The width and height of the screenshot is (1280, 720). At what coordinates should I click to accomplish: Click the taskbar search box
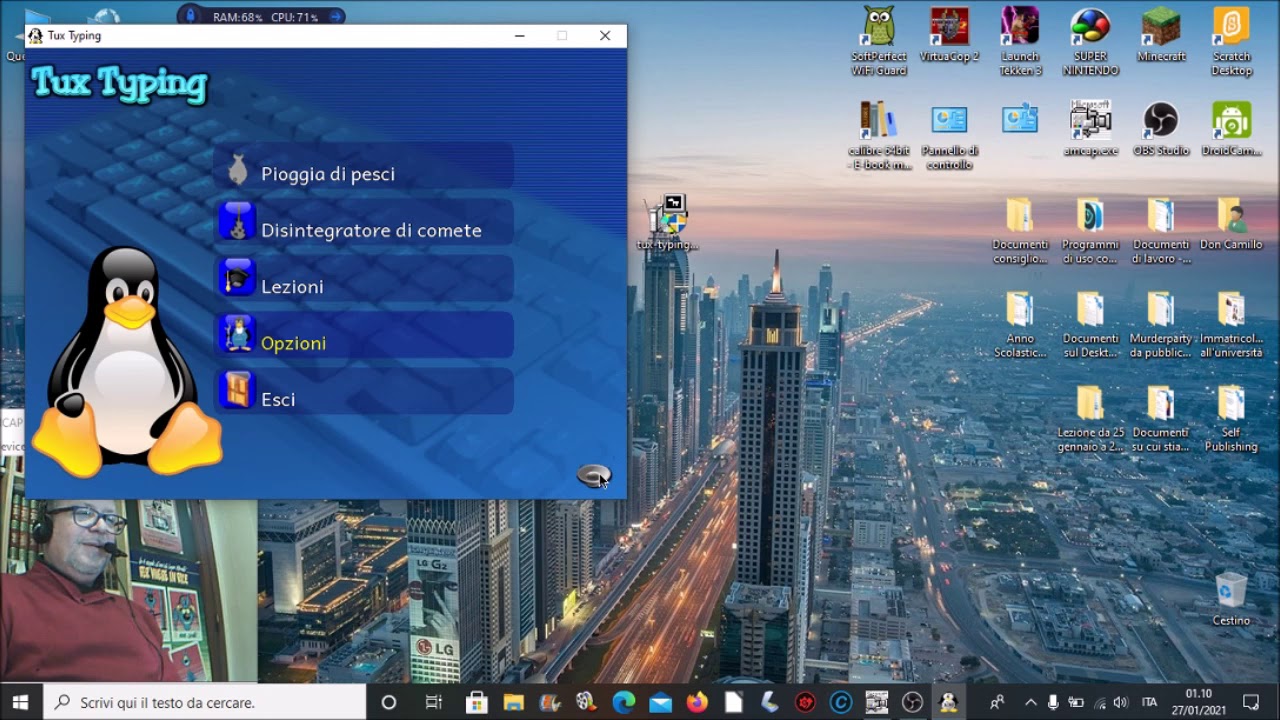coord(205,702)
